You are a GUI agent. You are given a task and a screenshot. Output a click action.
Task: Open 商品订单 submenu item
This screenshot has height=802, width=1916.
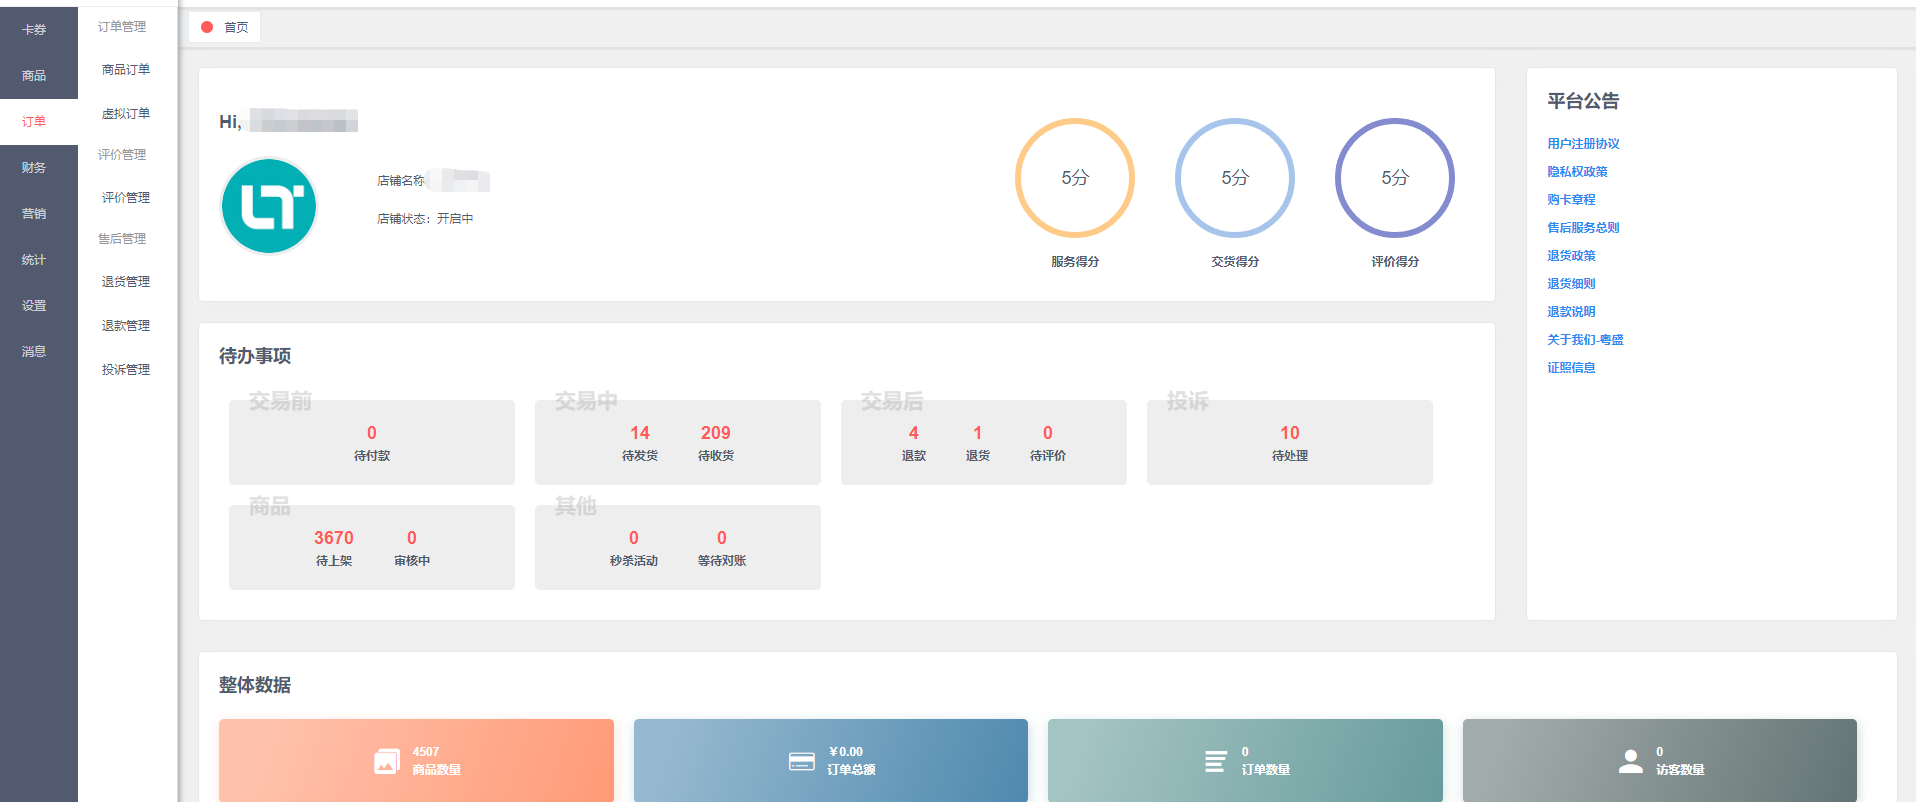point(126,70)
